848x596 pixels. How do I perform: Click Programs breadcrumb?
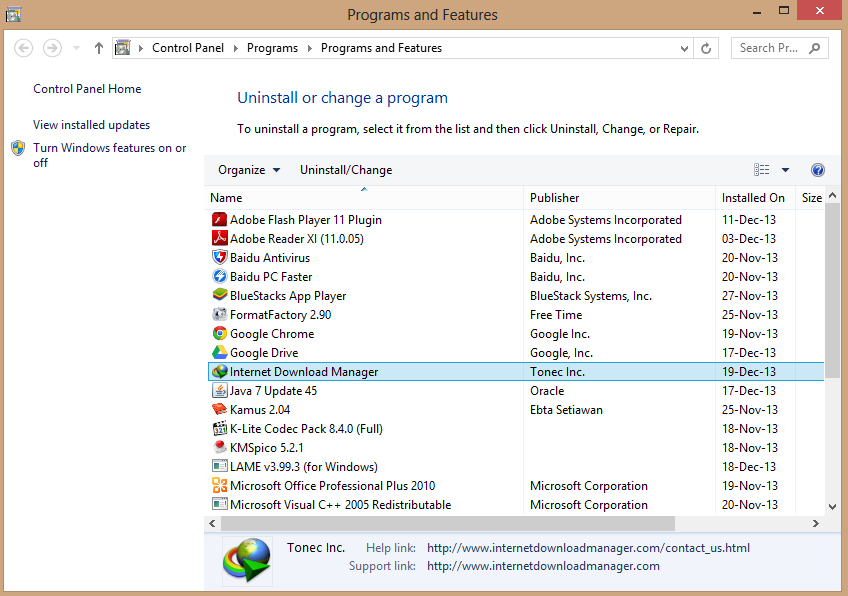[x=272, y=48]
